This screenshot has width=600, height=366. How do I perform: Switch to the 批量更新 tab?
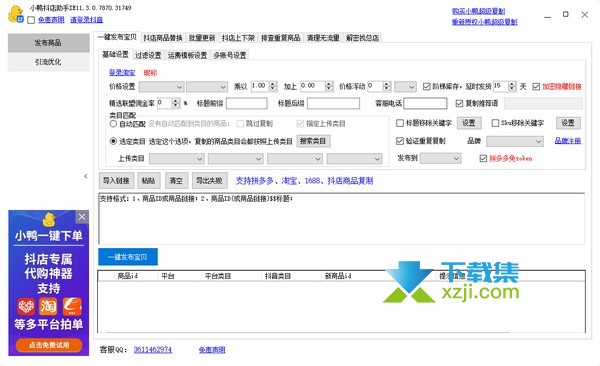click(x=202, y=38)
